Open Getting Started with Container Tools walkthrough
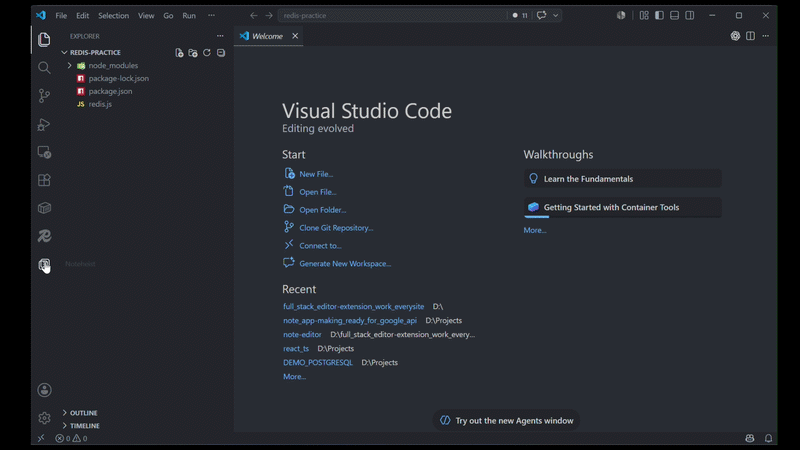The image size is (800, 450). click(x=622, y=207)
